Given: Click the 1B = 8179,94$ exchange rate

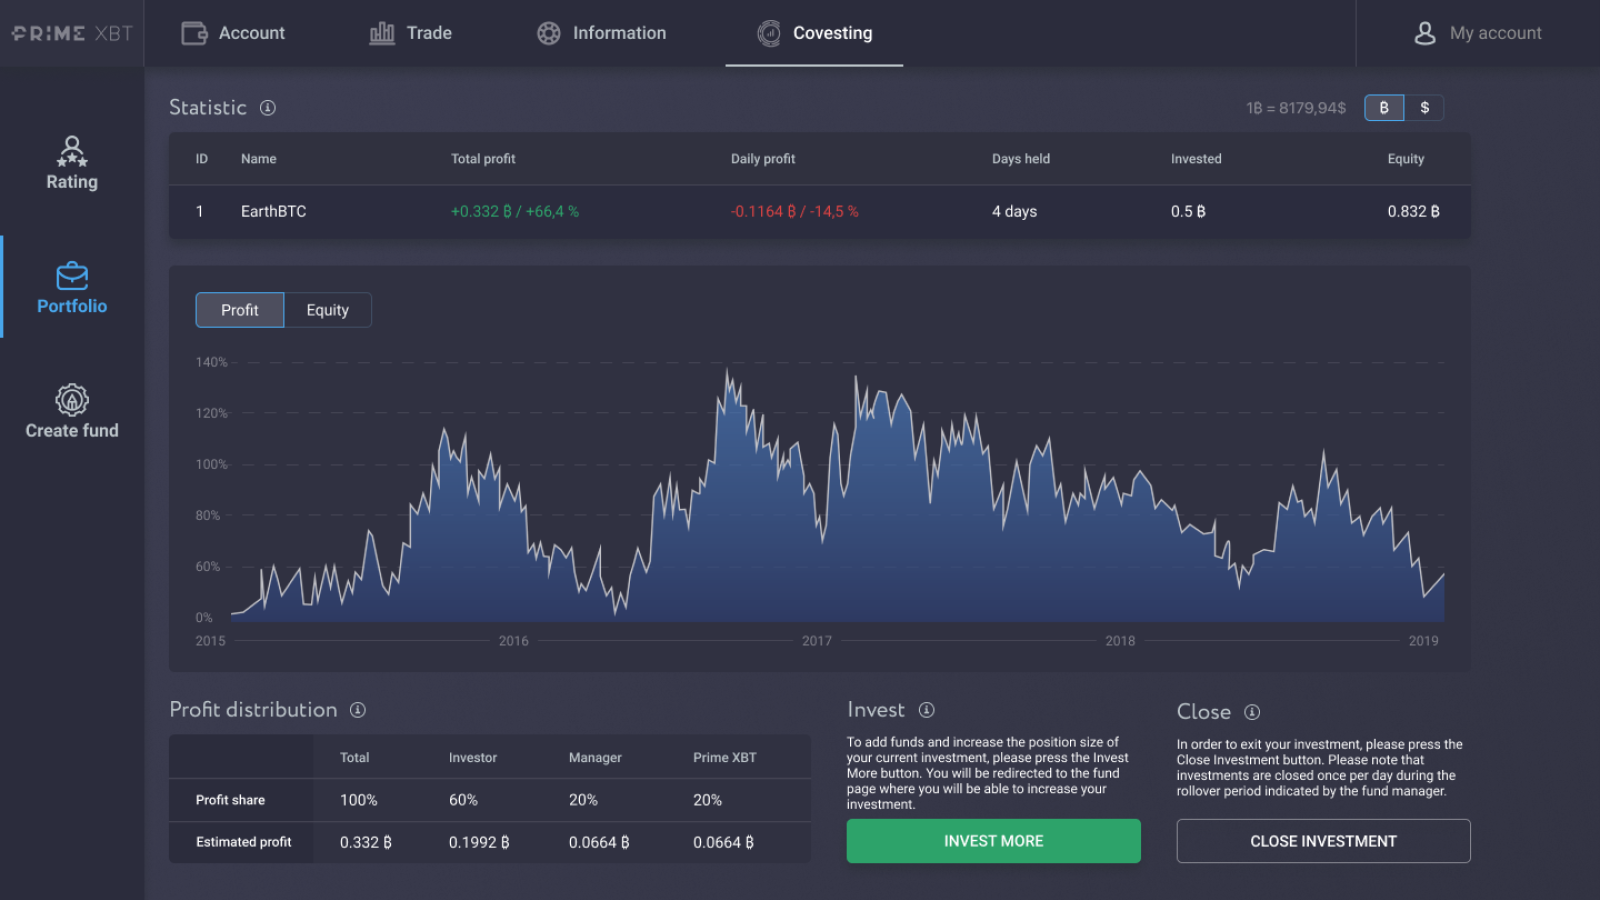Looking at the screenshot, I should [1295, 108].
